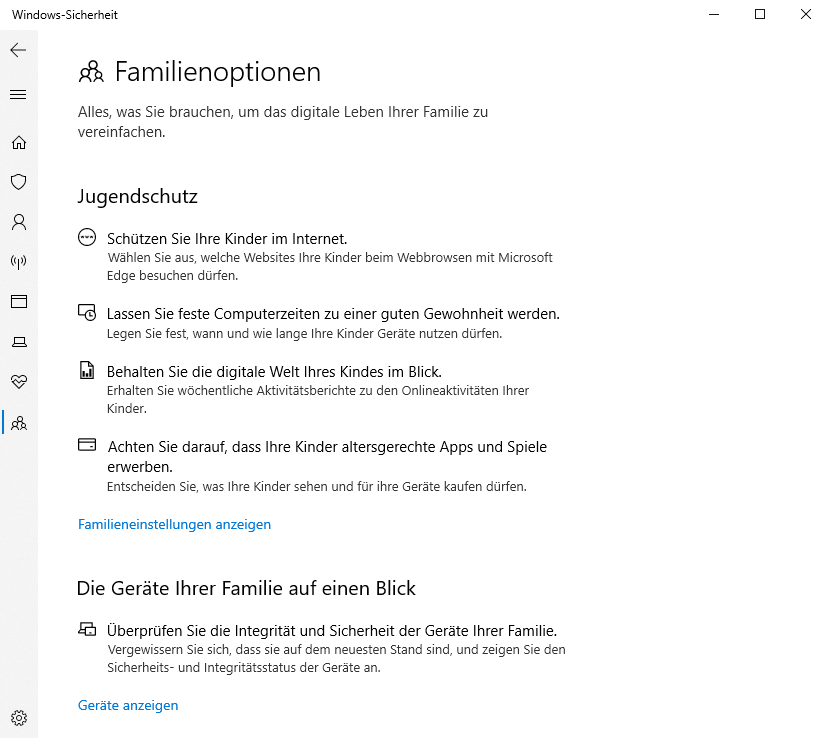Image resolution: width=825 pixels, height=738 pixels.
Task: Click the family devices icon
Action: [x=87, y=629]
